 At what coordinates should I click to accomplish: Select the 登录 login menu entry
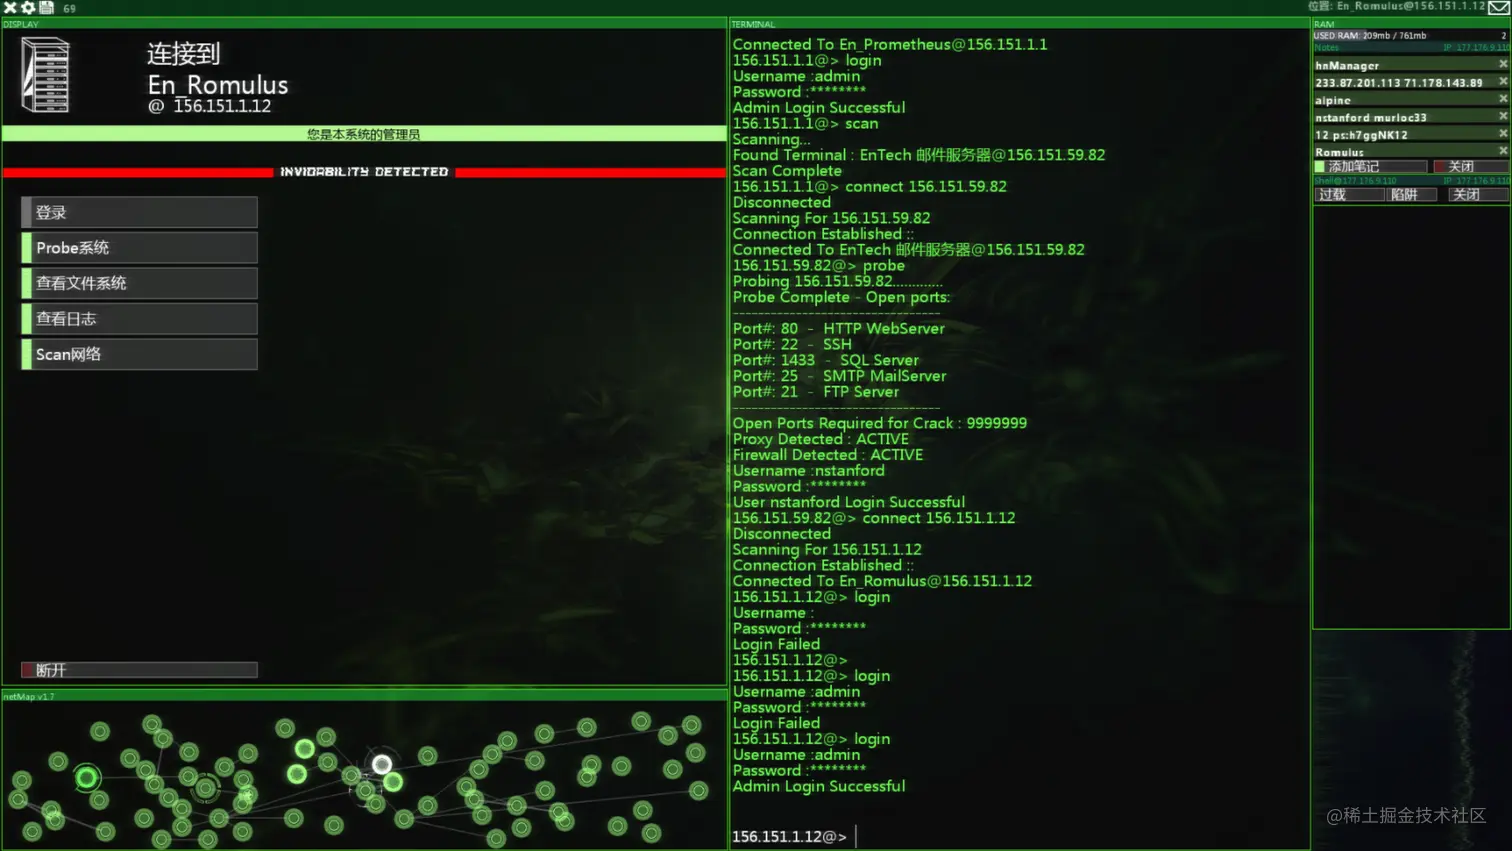(x=139, y=212)
